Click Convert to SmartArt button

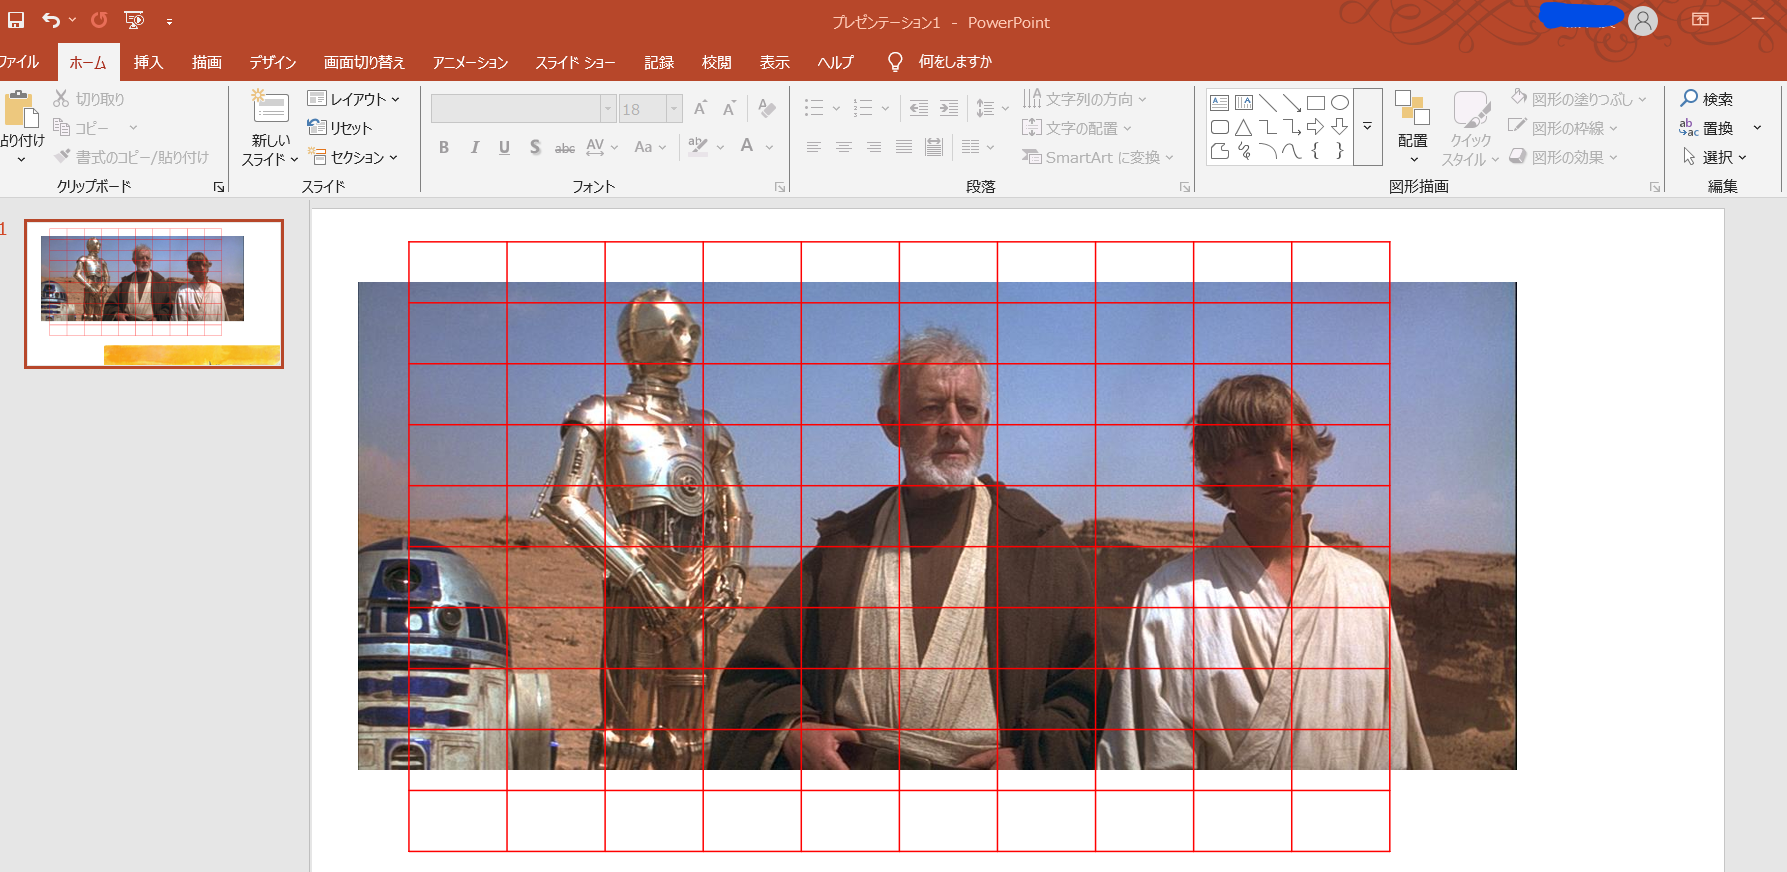point(1098,157)
